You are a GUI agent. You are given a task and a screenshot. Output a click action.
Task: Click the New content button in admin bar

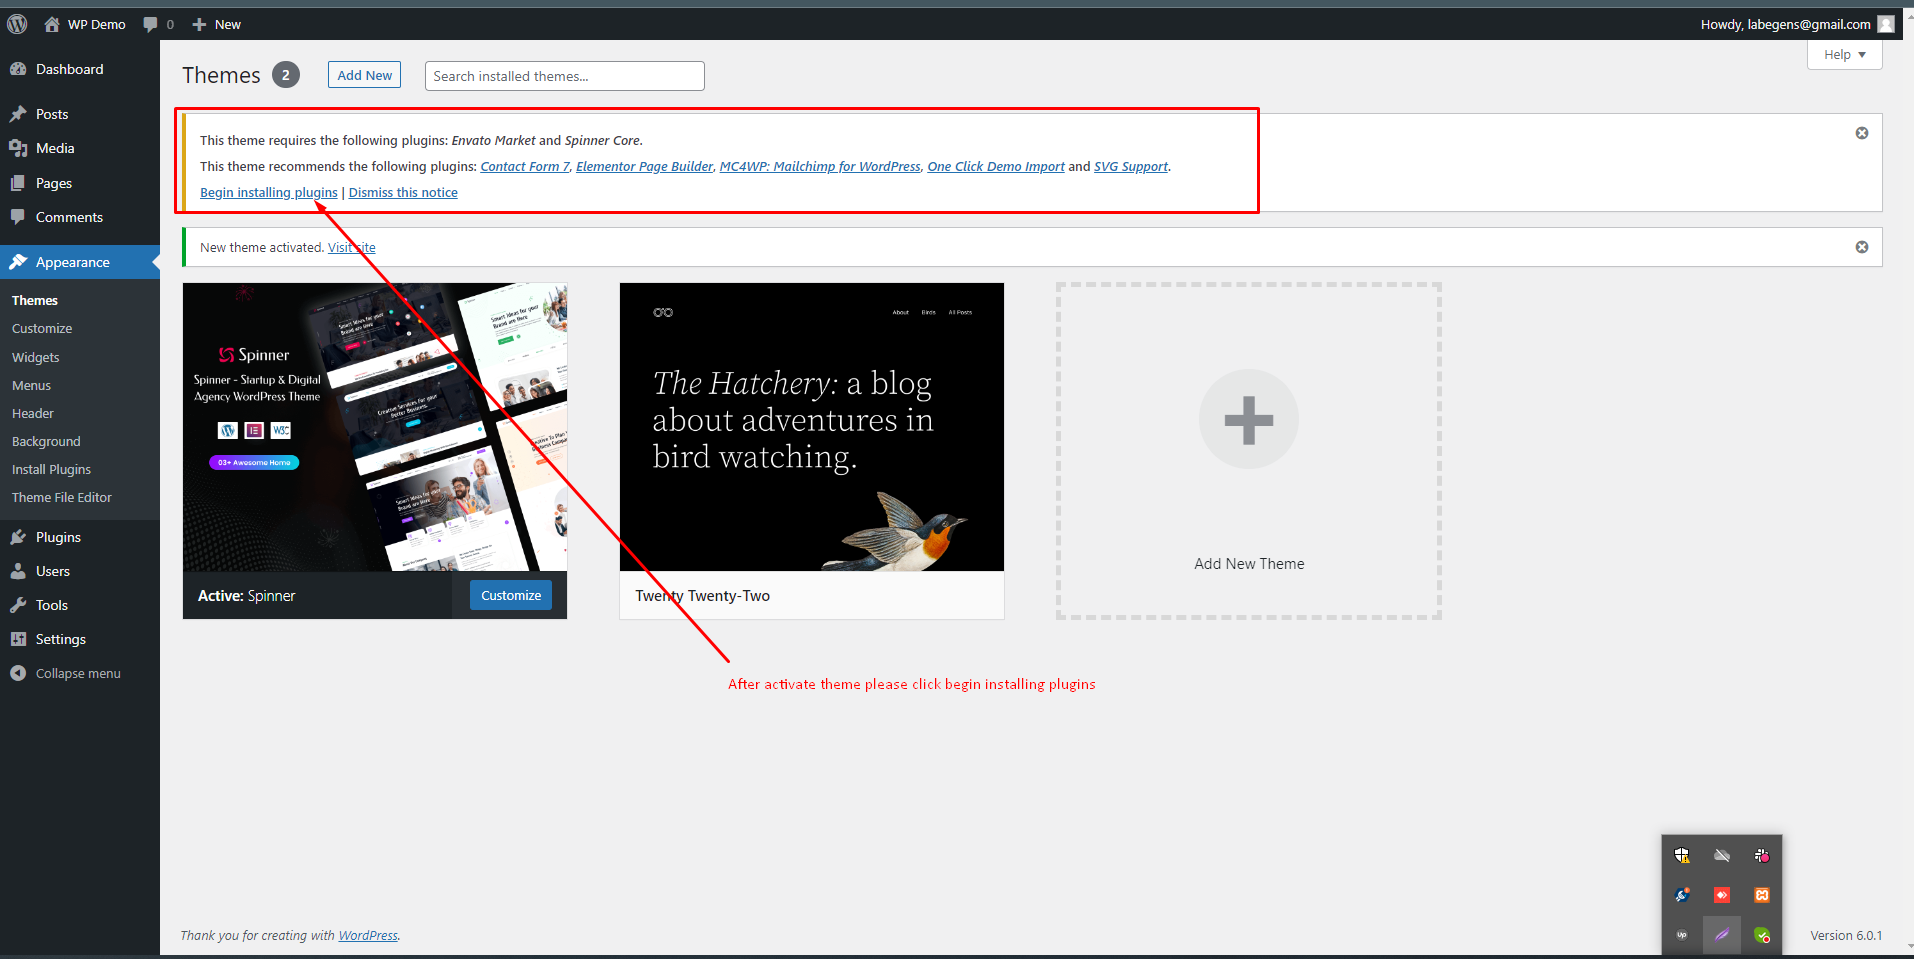tap(217, 24)
